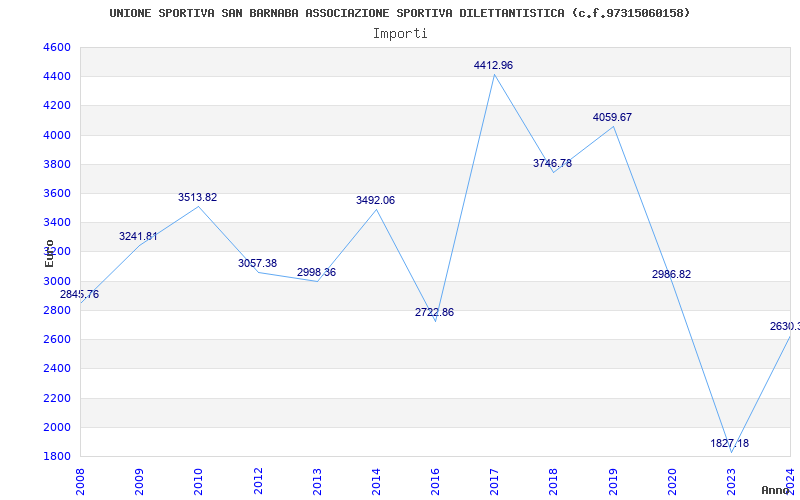Click the 4000 y-axis tick label

pos(57,135)
